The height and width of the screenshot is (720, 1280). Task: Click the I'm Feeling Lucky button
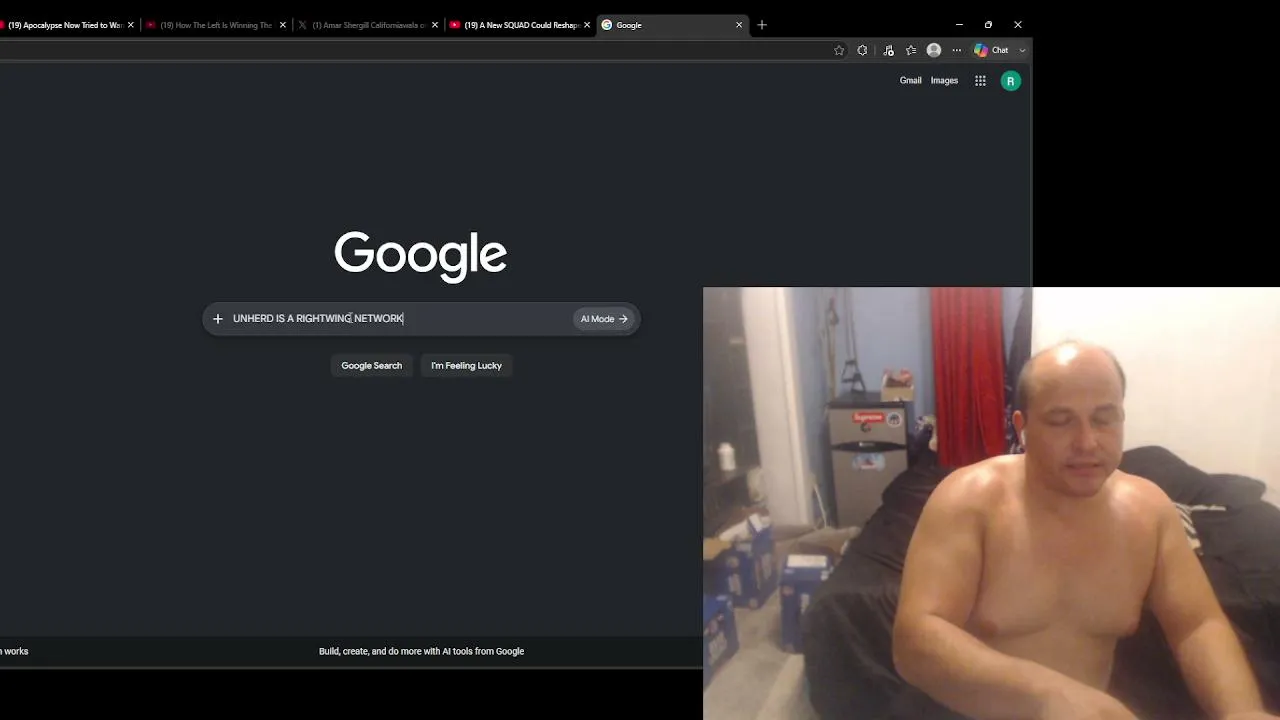[x=466, y=366]
